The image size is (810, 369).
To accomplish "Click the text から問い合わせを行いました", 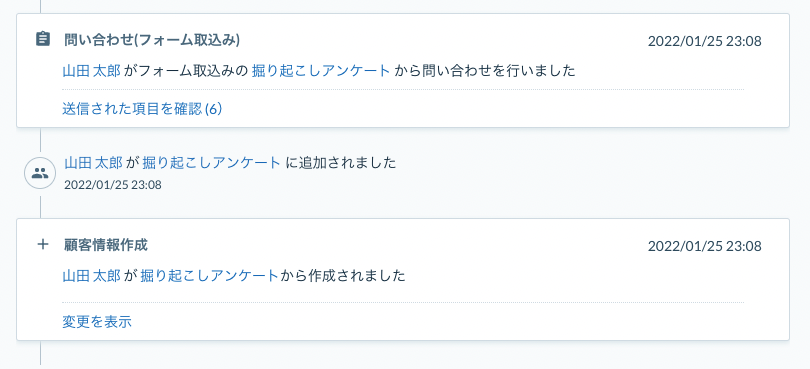I will point(485,71).
